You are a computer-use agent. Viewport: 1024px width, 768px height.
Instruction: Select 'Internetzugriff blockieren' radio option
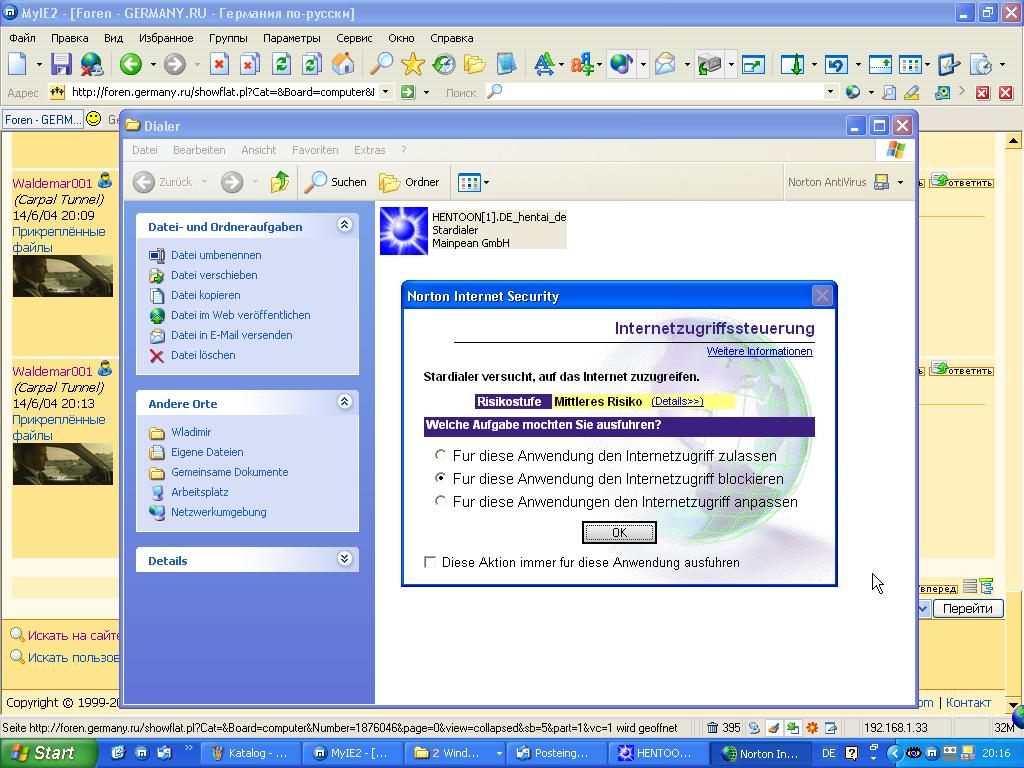(441, 478)
